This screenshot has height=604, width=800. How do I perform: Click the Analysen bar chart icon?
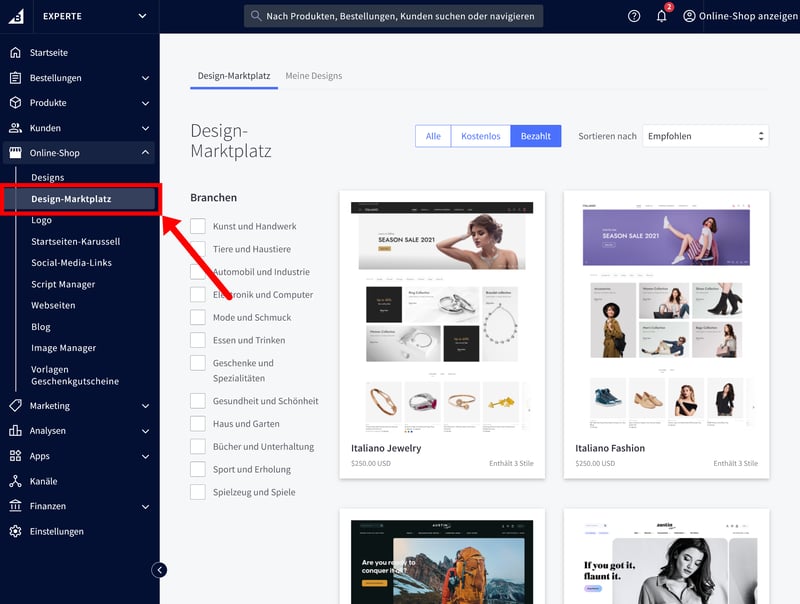pos(15,431)
